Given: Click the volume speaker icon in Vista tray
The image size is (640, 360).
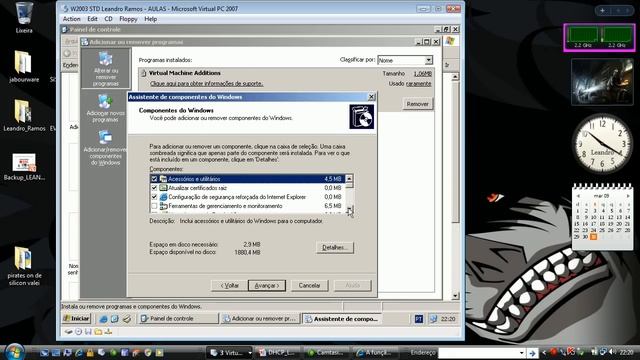Looking at the screenshot, I should click(612, 352).
